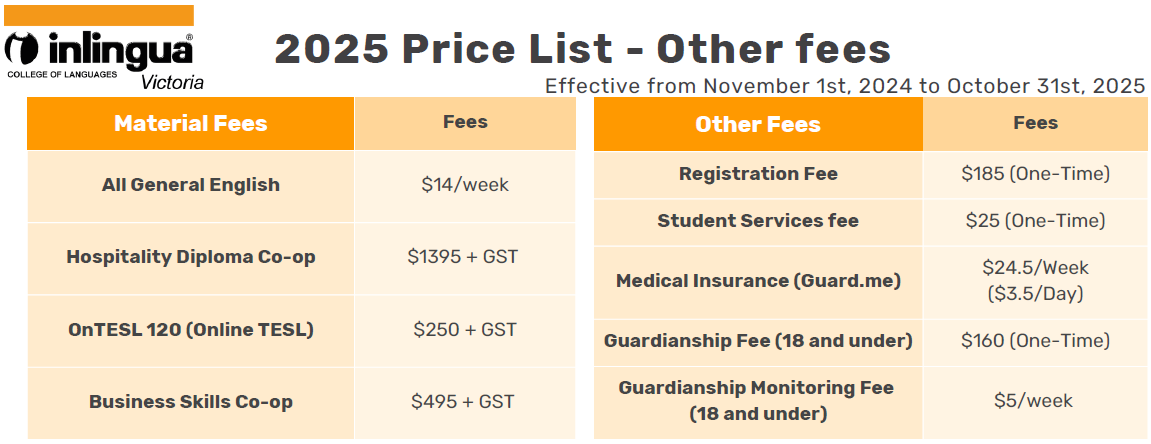The height and width of the screenshot is (444, 1151).
Task: Click the 2025 Price List title
Action: (x=582, y=48)
